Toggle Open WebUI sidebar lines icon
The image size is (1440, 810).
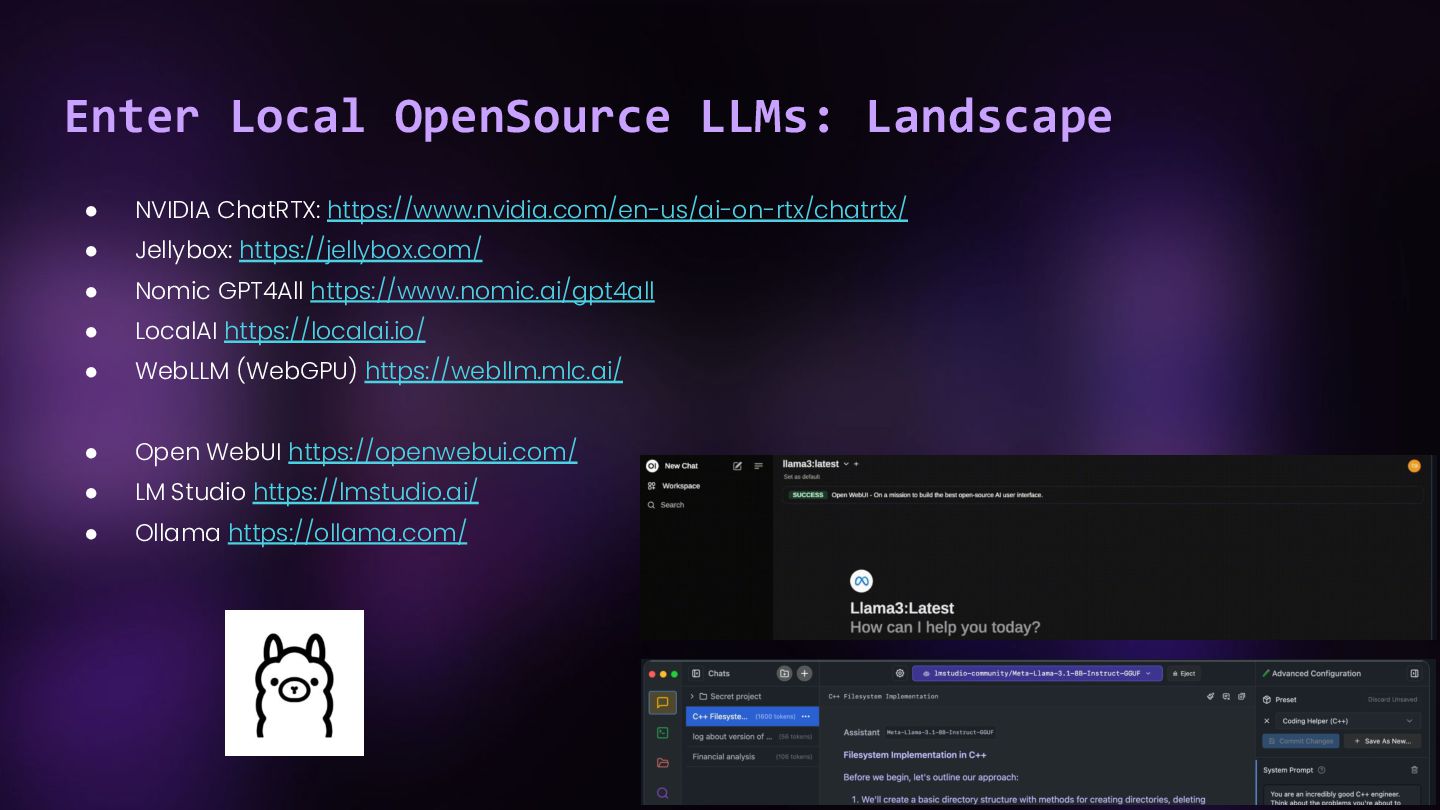[758, 466]
